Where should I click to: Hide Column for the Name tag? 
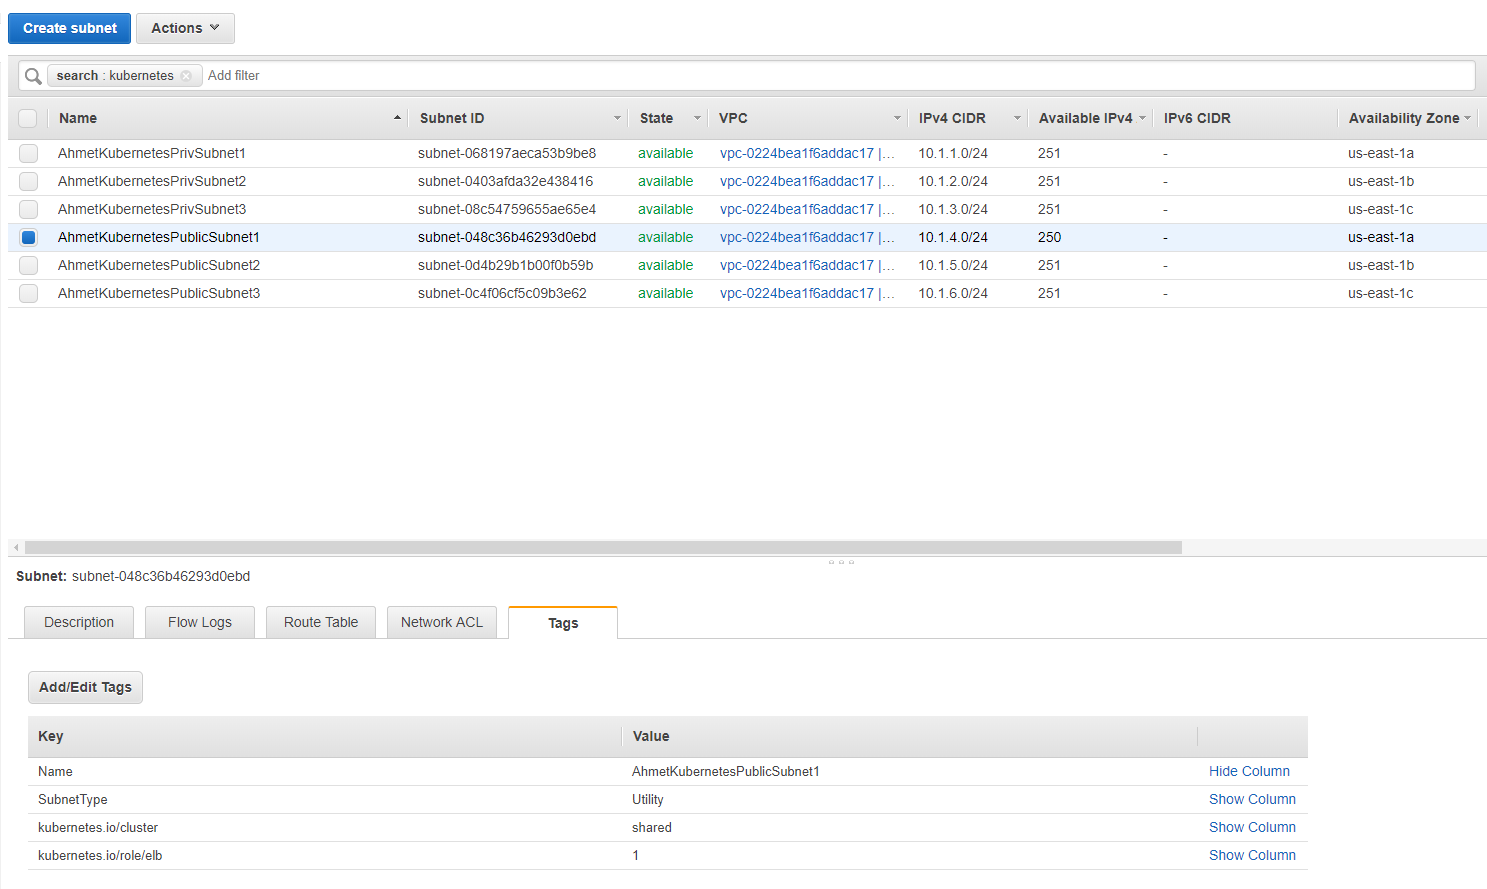click(1249, 771)
